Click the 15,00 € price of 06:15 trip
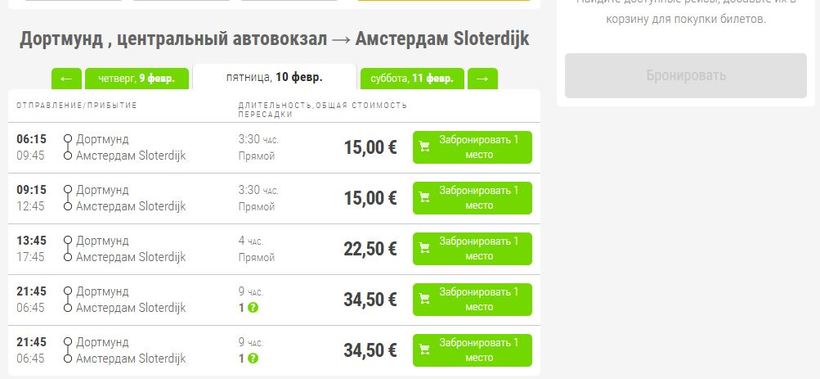Viewport: 820px width, 379px height. click(370, 148)
